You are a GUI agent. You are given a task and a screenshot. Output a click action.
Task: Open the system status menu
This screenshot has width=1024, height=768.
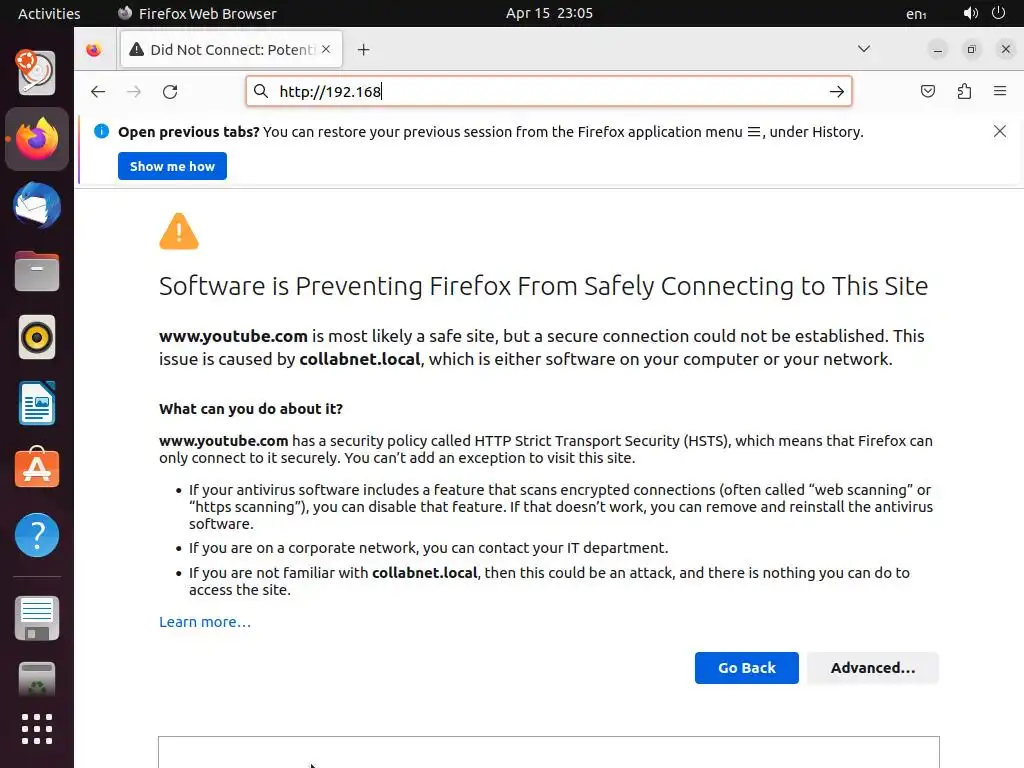(982, 13)
